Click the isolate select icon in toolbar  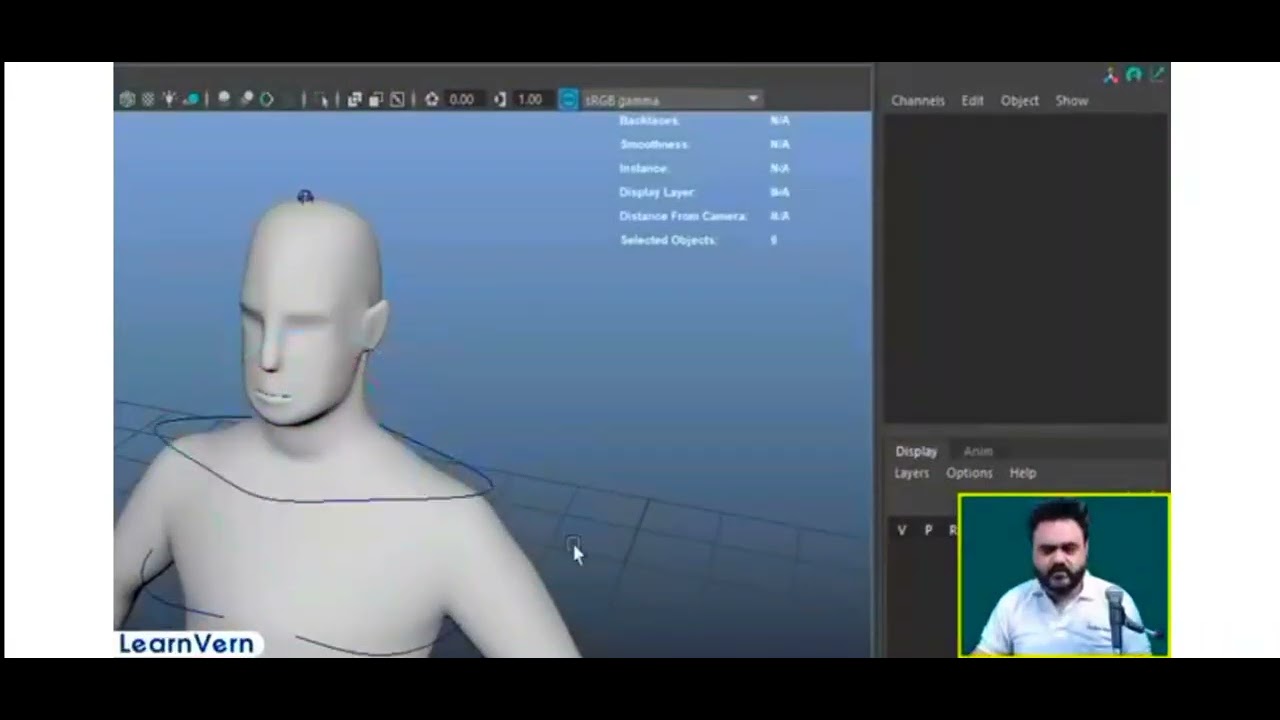click(322, 99)
